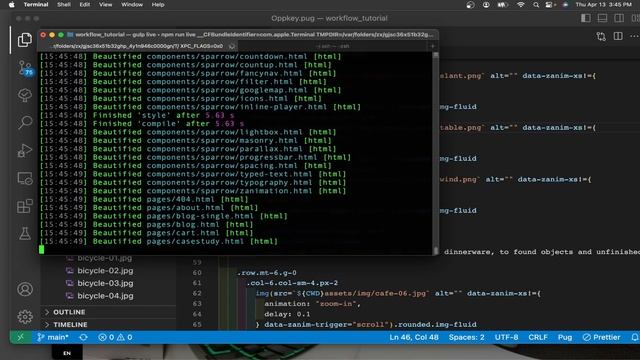Add a new Terminal tab with plus
Viewport: 640px width, 360px height.
(x=433, y=46)
